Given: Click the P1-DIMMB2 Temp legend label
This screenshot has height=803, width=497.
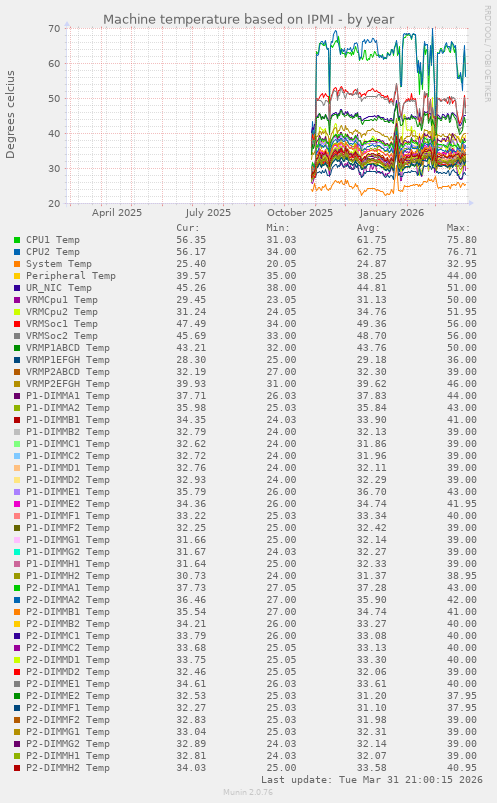Looking at the screenshot, I should click(68, 432).
